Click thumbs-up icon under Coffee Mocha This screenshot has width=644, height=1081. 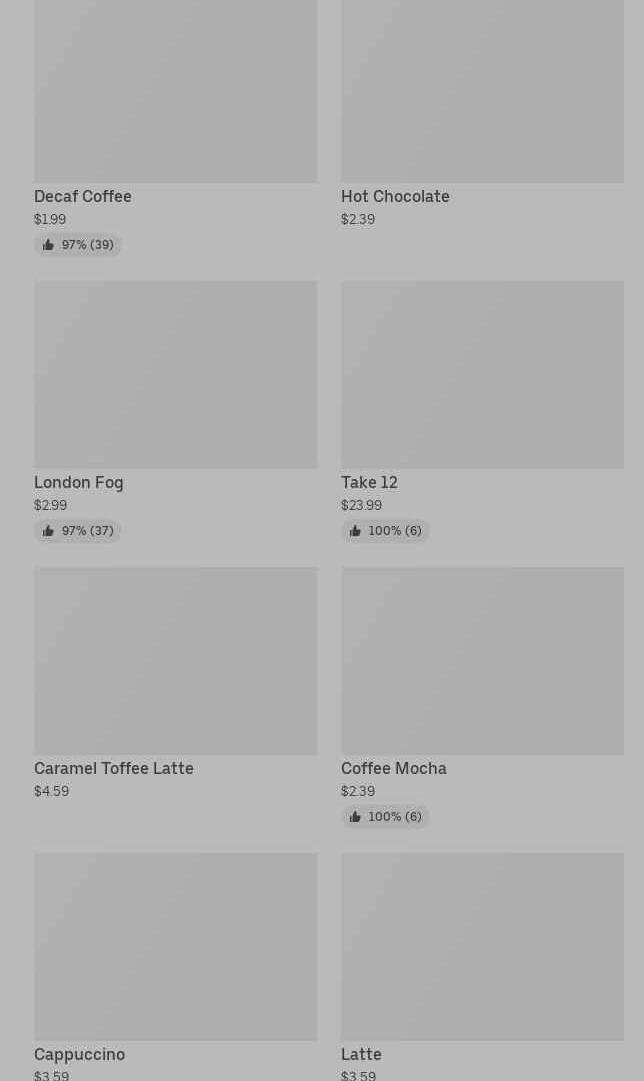pos(355,817)
